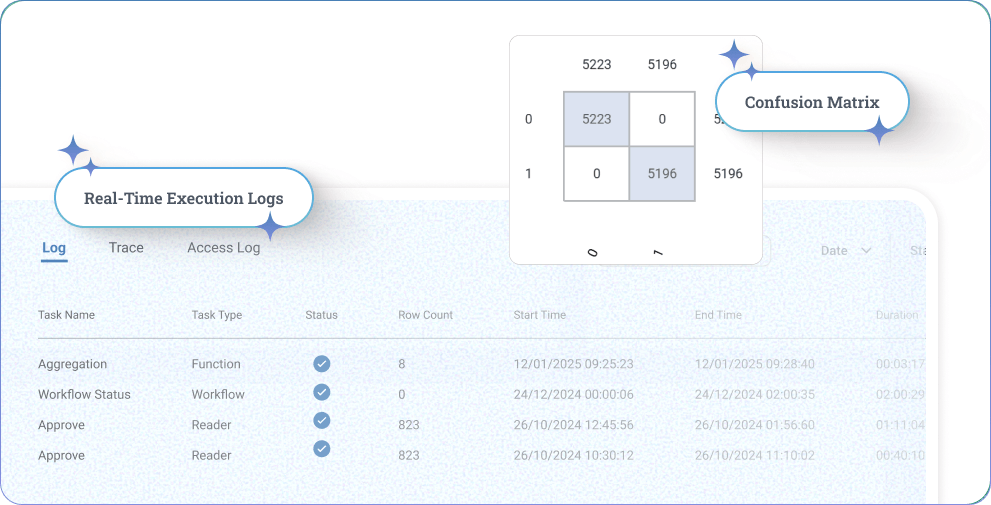Click the Workflow Status row's success checkmark
The height and width of the screenshot is (505, 991).
point(322,392)
